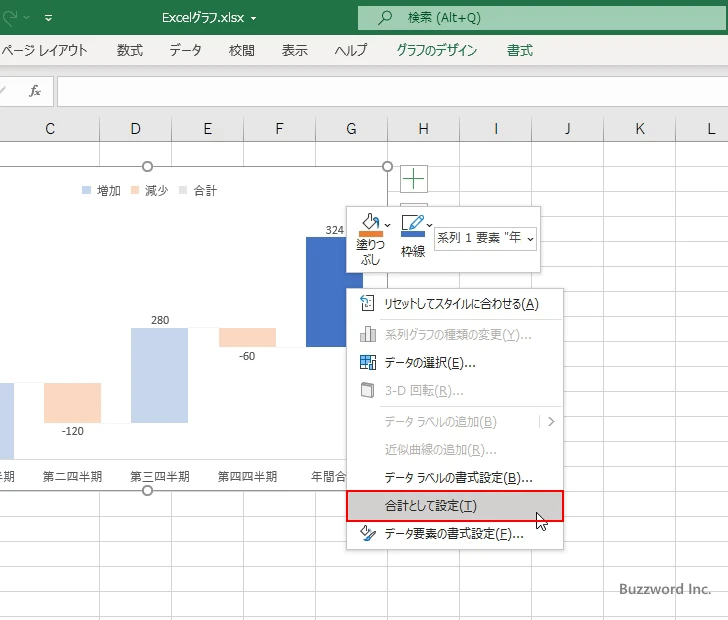Select column H header
Viewport: 728px width, 620px height.
coord(423,129)
